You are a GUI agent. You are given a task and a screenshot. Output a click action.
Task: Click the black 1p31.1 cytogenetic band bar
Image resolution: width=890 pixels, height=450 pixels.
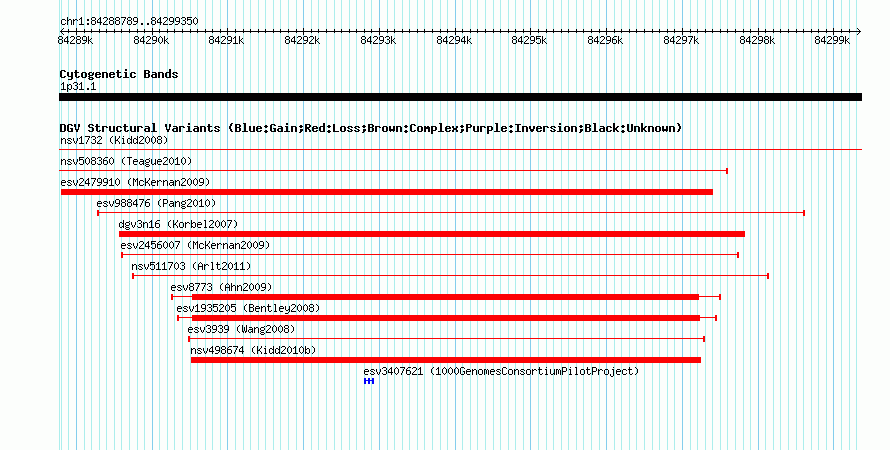click(x=460, y=97)
